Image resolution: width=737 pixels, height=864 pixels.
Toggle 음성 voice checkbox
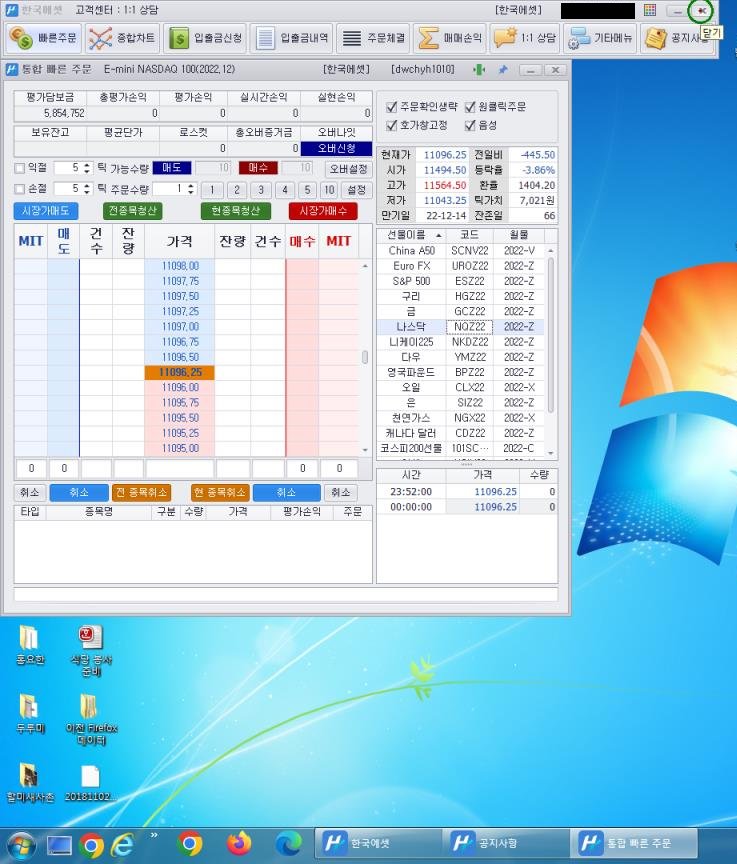tap(470, 126)
